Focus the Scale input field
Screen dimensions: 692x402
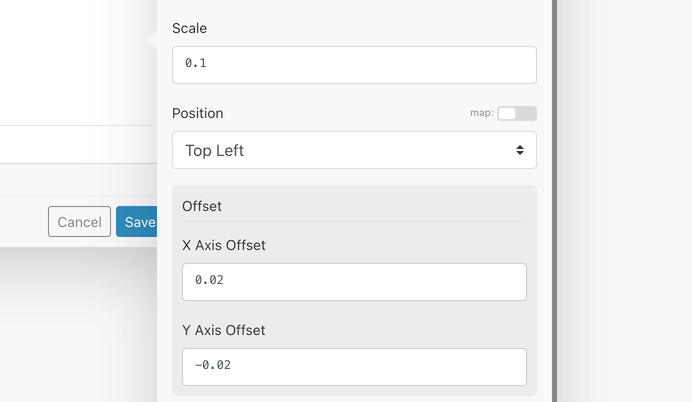click(x=354, y=65)
